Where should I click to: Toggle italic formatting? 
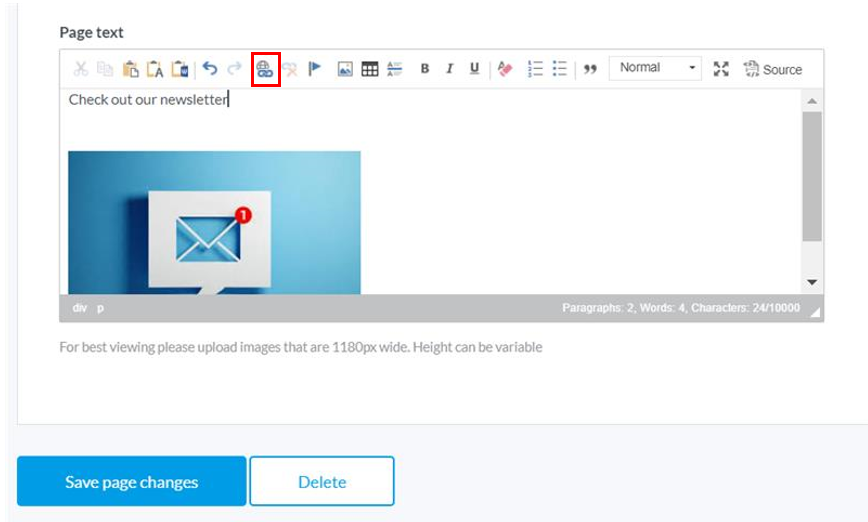pyautogui.click(x=450, y=69)
